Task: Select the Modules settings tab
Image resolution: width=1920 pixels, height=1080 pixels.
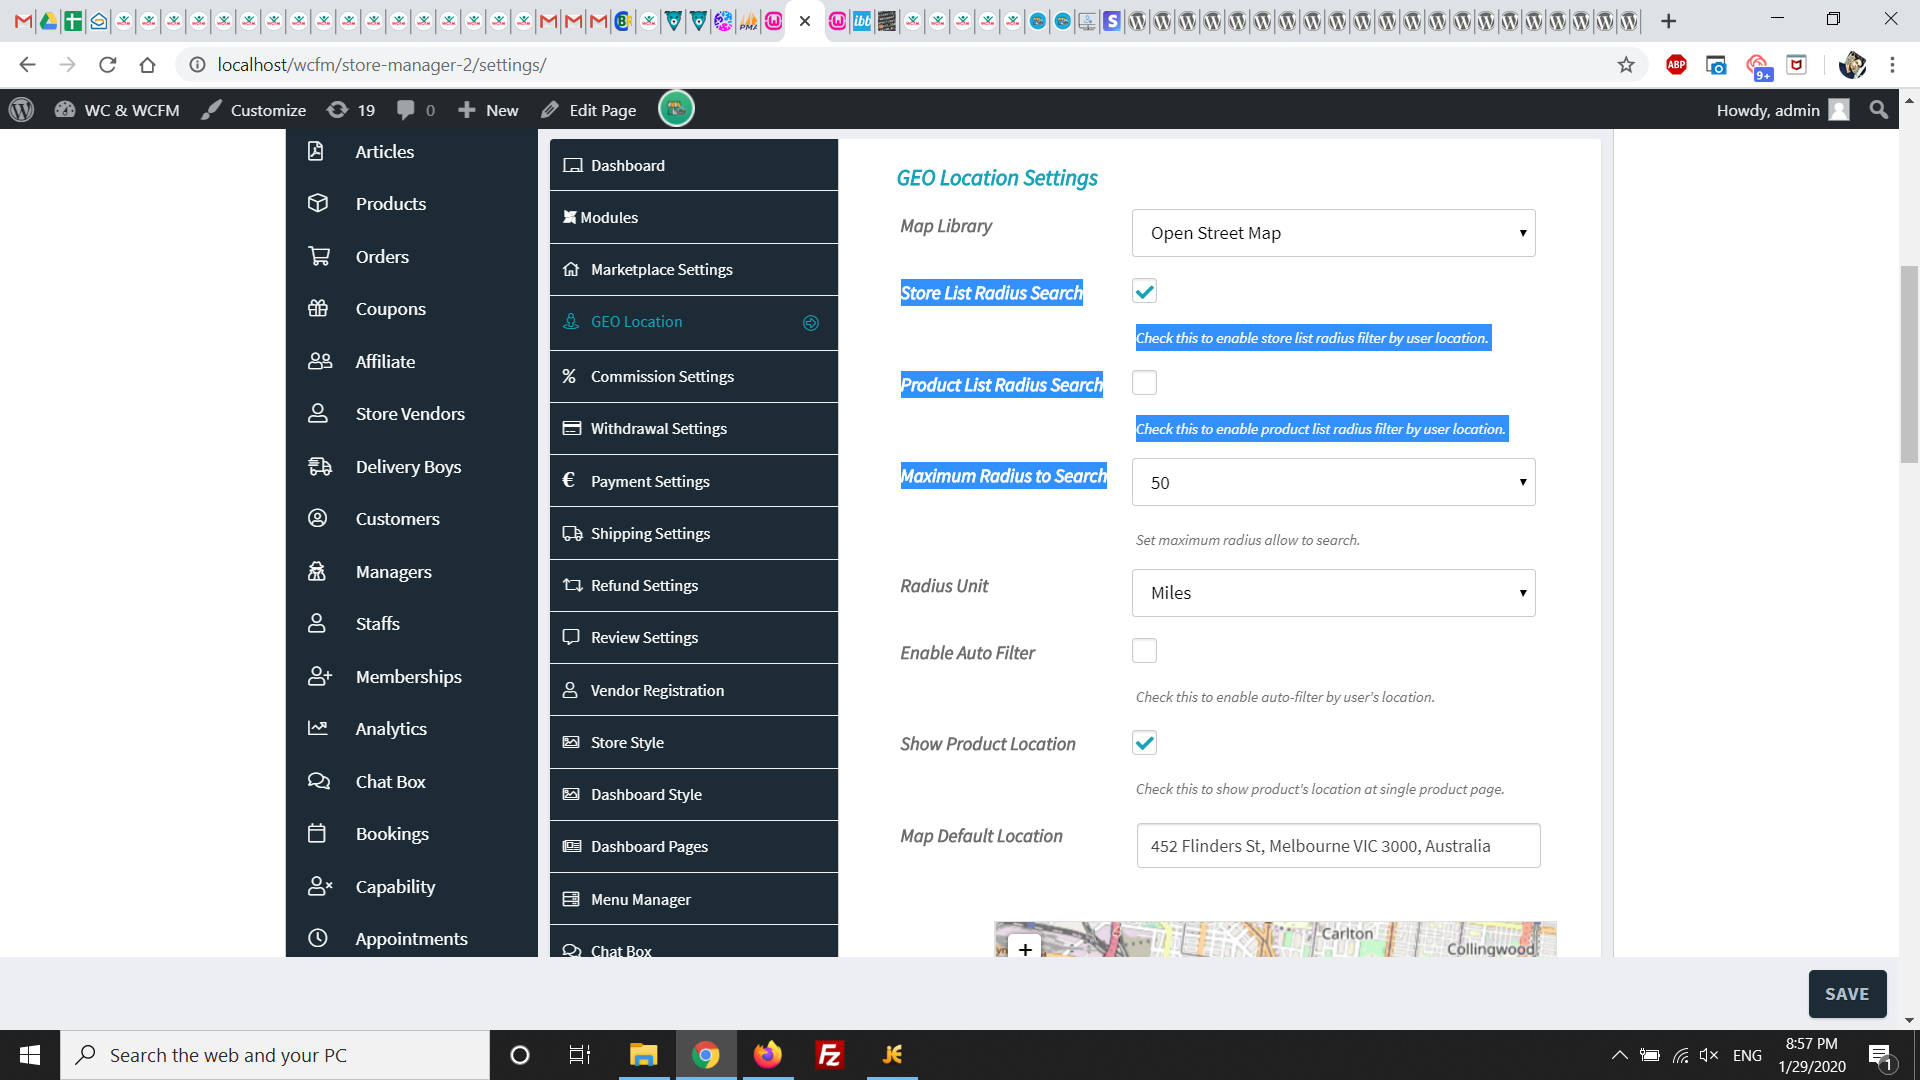Action: click(694, 217)
